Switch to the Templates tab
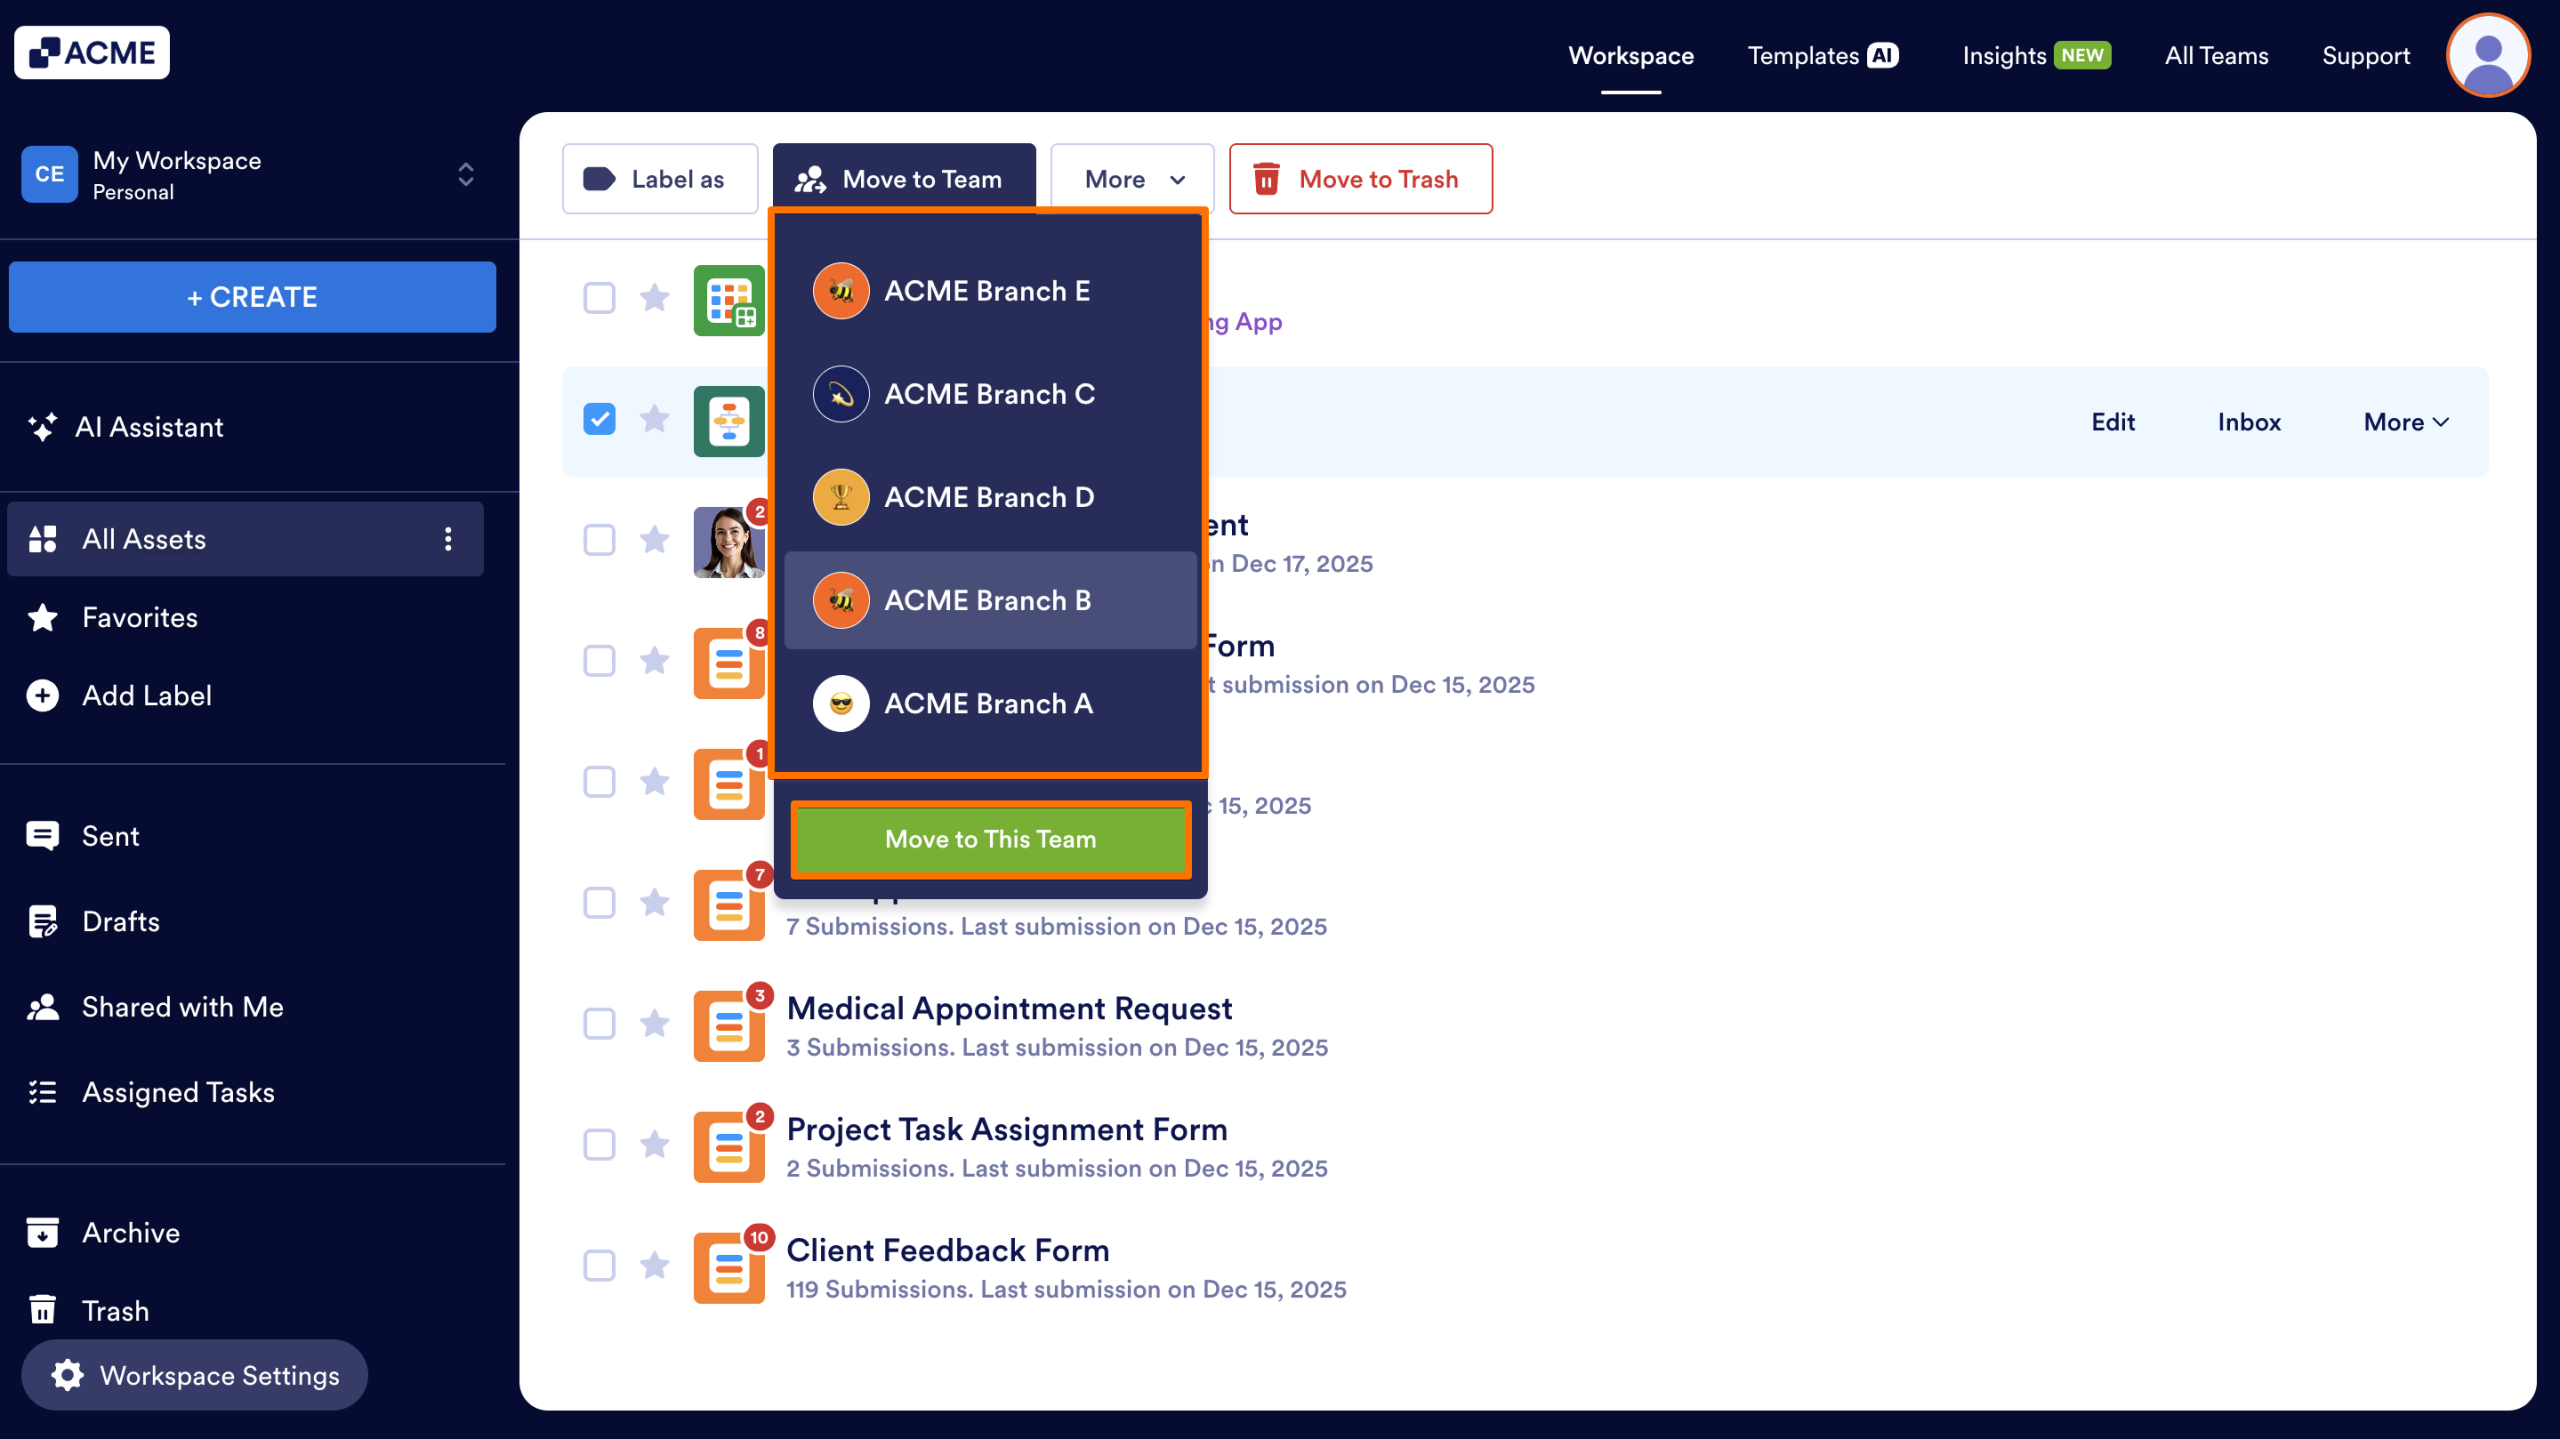Viewport: 2560px width, 1439px height. coord(1820,55)
